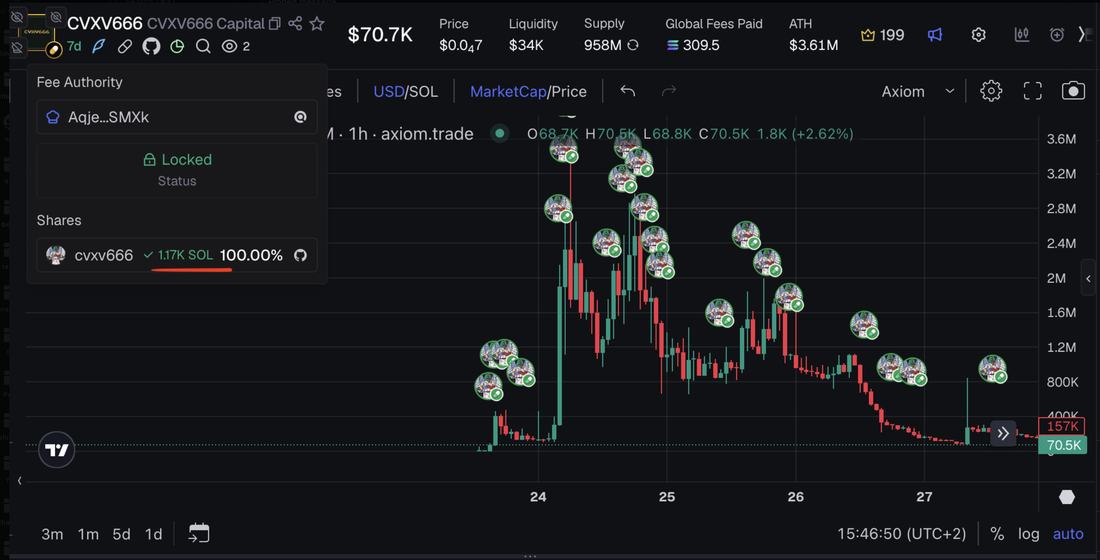
Task: Click the @ icon in the Aqje...SMXk row
Action: (300, 117)
